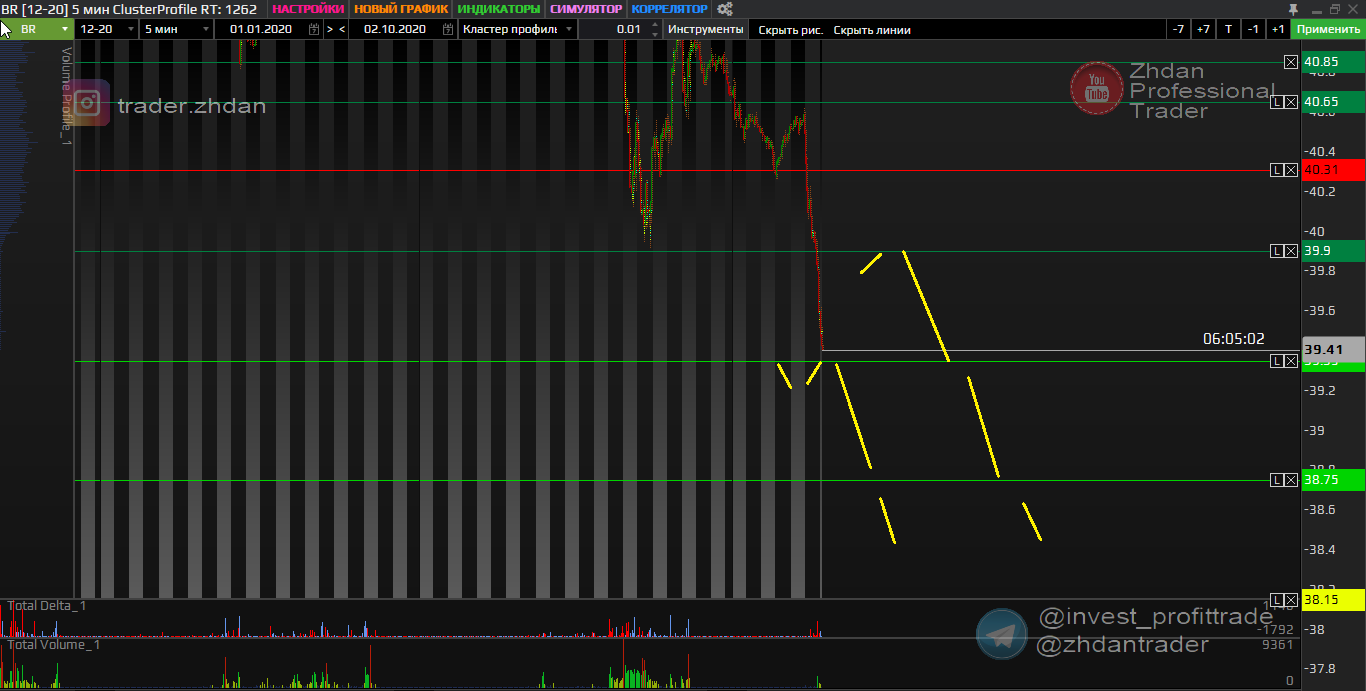The width and height of the screenshot is (1366, 691).
Task: Delete the 40.85 level line
Action: tap(1291, 62)
